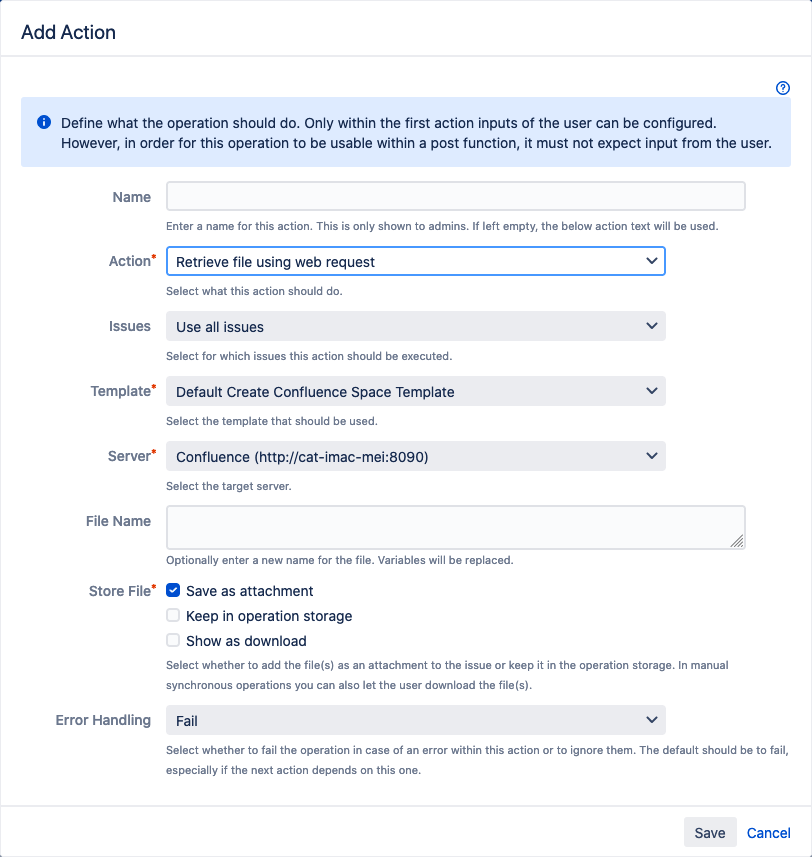Click the File Name textarea resize handle
This screenshot has height=857, width=812.
click(738, 542)
